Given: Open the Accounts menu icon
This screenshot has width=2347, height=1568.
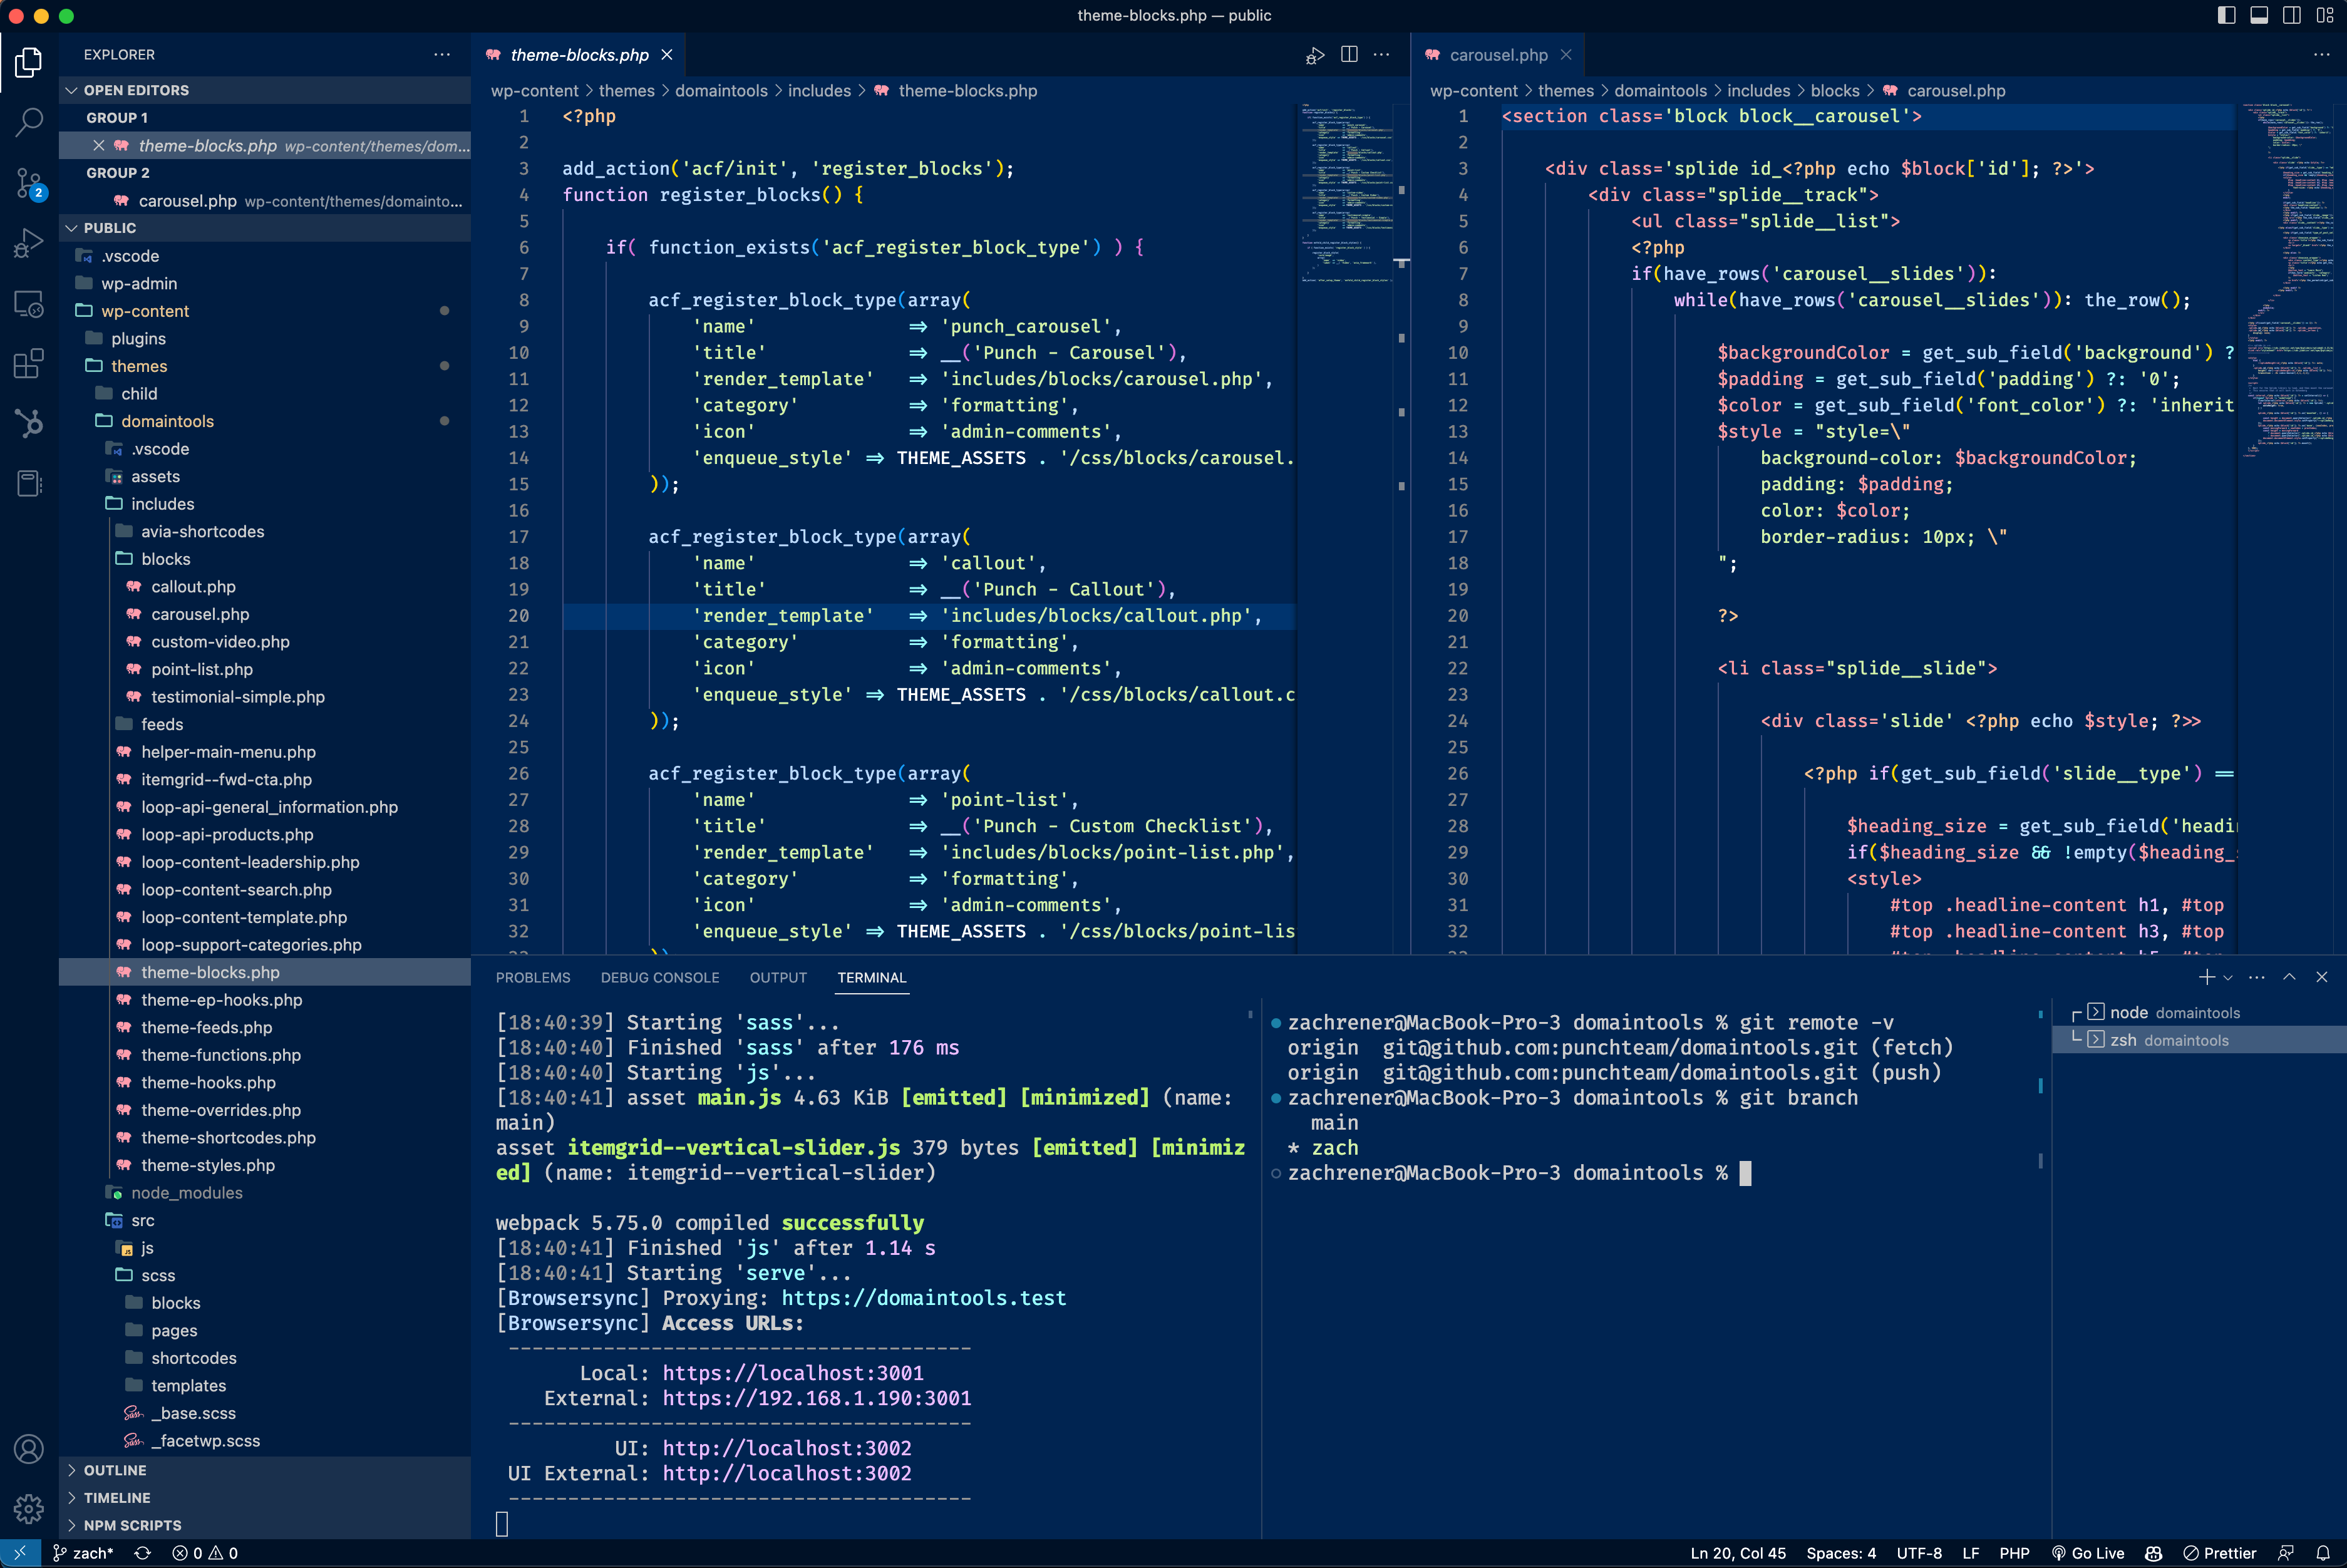Looking at the screenshot, I should [29, 1449].
